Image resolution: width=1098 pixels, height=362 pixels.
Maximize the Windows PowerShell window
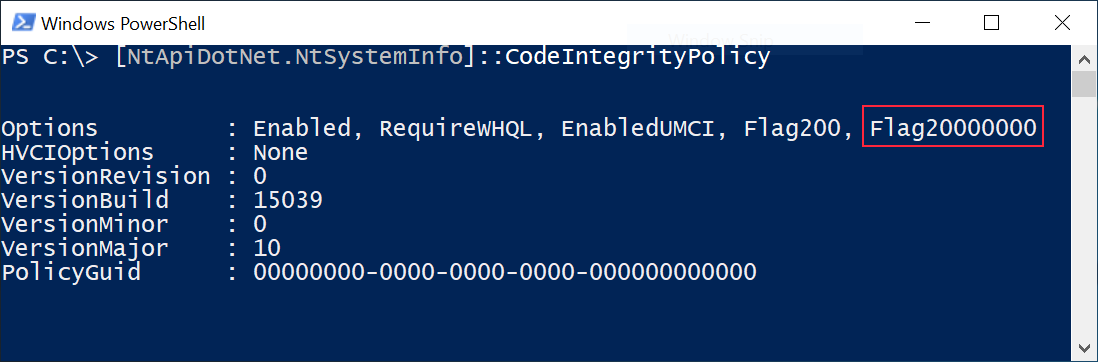(992, 23)
